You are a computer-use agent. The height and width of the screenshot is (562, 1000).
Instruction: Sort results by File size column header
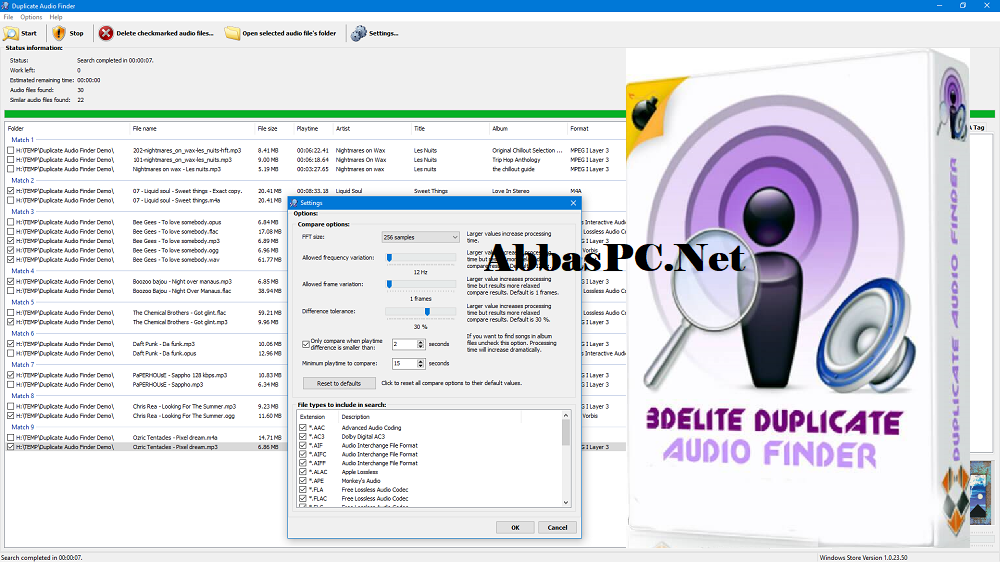[267, 128]
